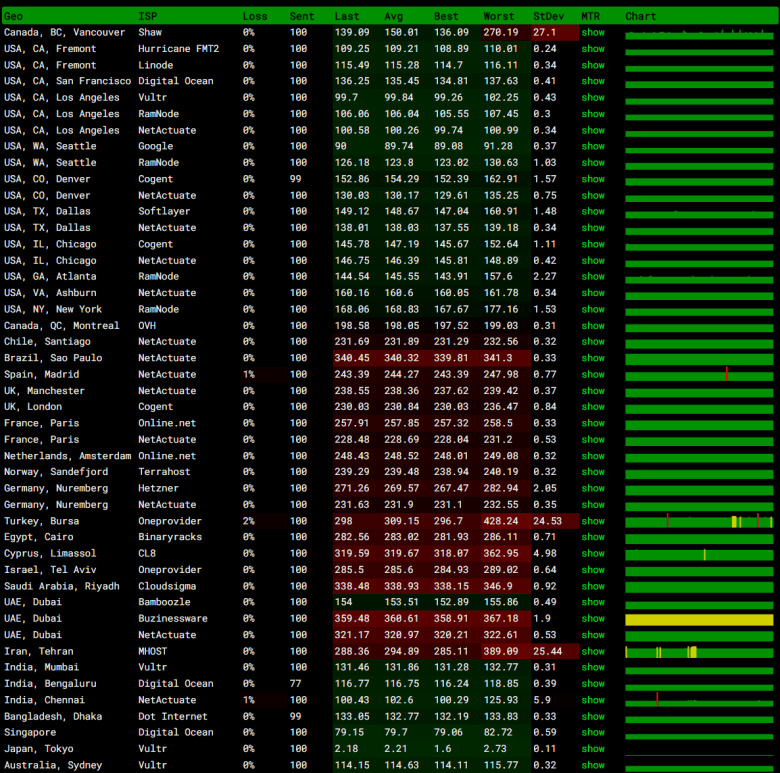Open show link for Bangladesh Dhaka

[x=593, y=717]
